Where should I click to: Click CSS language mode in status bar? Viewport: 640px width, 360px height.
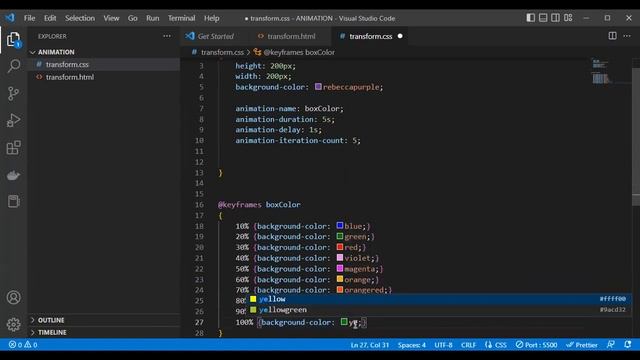click(x=496, y=345)
